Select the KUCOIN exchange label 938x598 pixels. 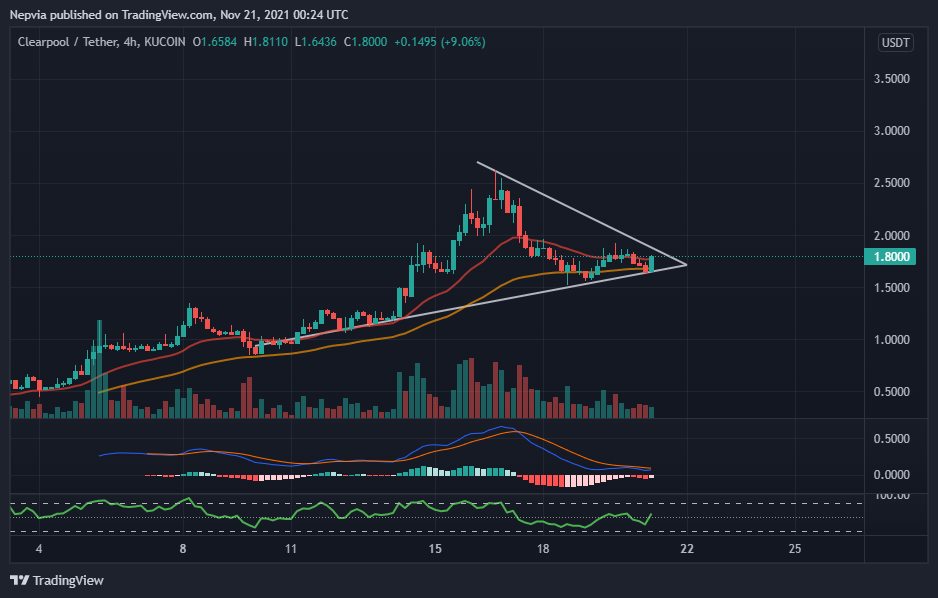point(167,43)
